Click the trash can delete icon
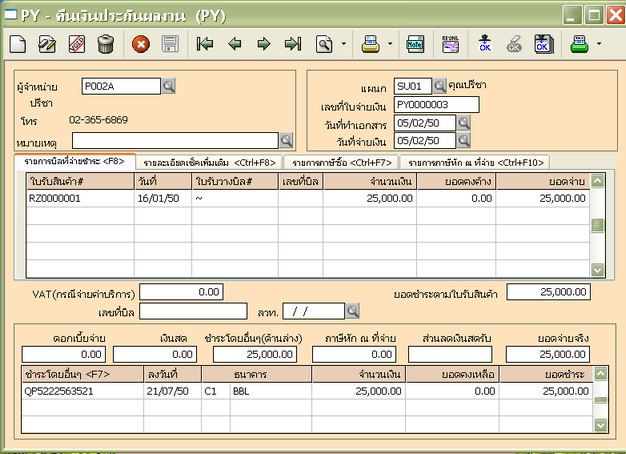 tap(105, 44)
